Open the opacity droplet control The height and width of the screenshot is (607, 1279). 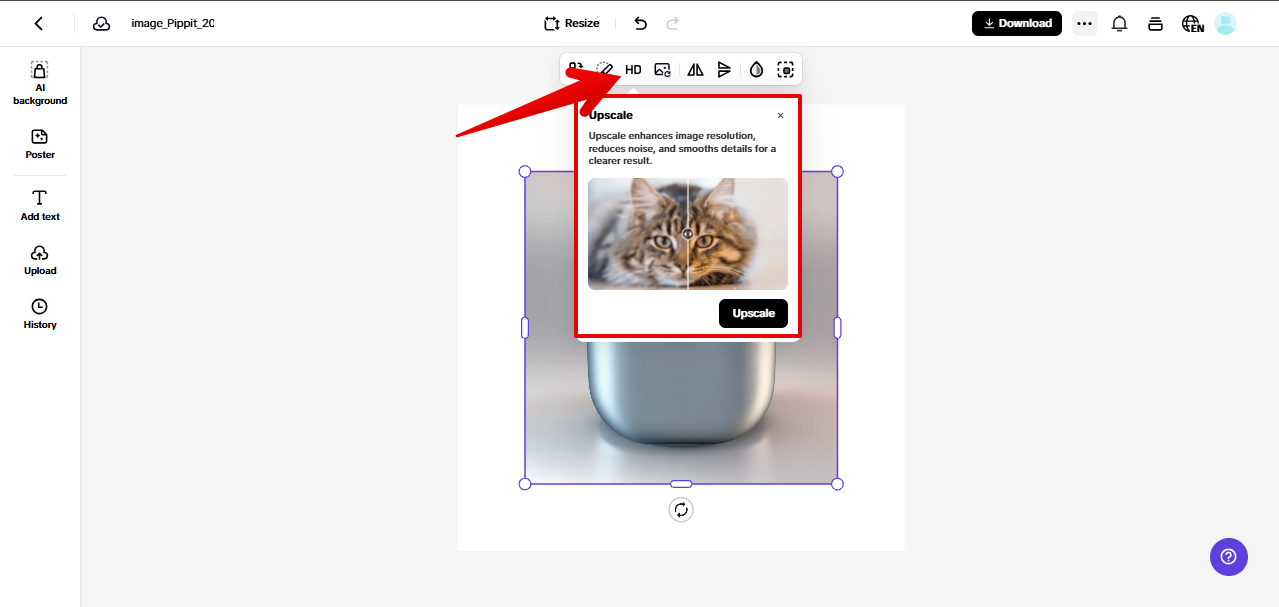pos(756,69)
